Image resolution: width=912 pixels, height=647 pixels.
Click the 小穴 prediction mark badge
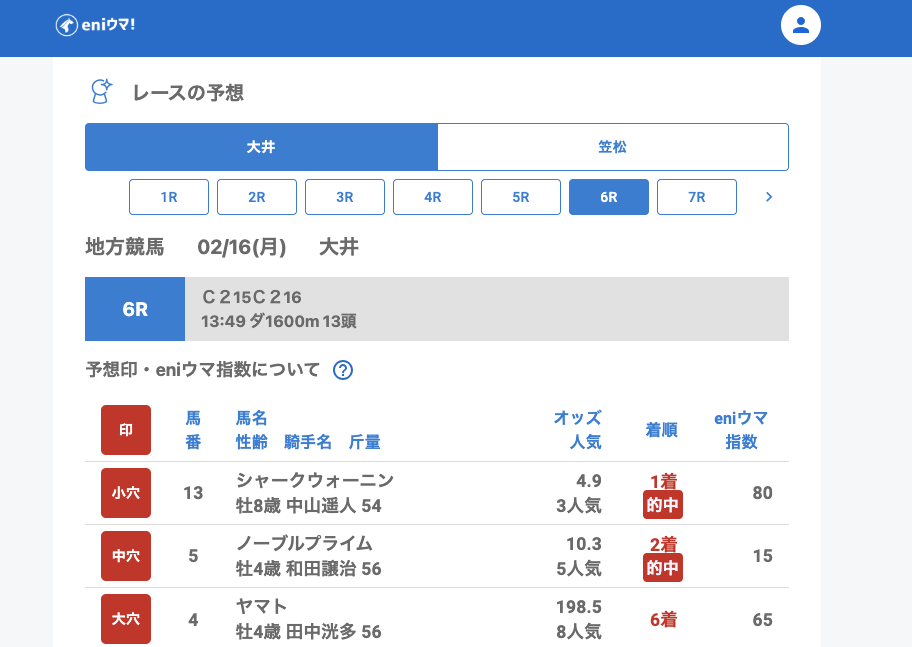(126, 493)
